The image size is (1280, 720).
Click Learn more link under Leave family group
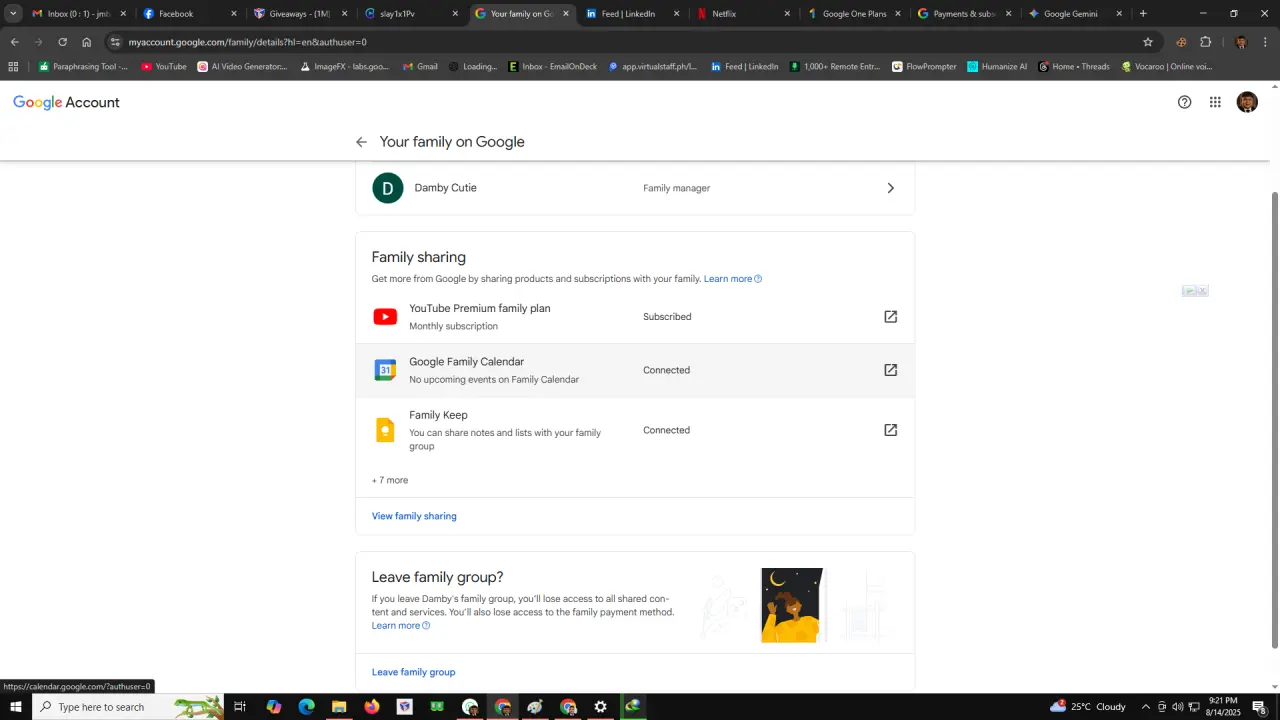pyautogui.click(x=401, y=626)
